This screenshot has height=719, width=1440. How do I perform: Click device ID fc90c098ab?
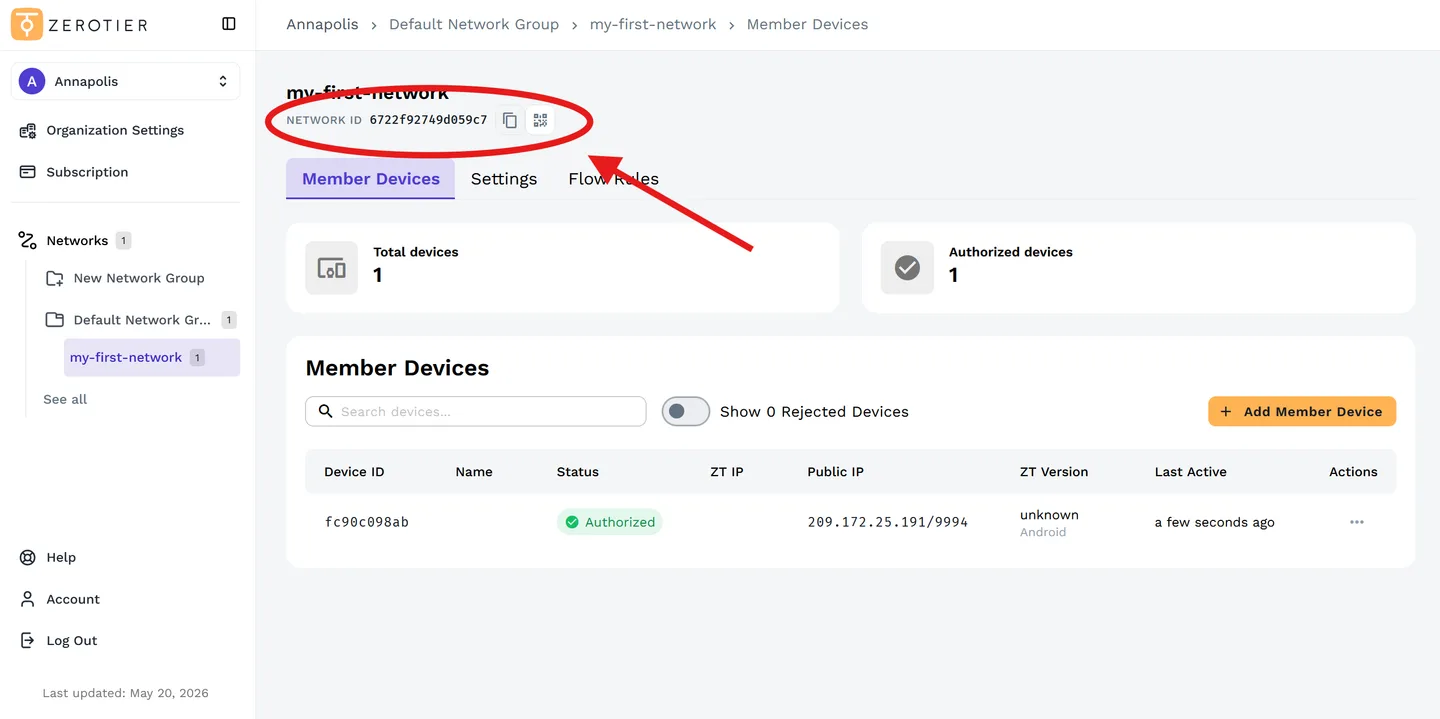click(x=367, y=522)
